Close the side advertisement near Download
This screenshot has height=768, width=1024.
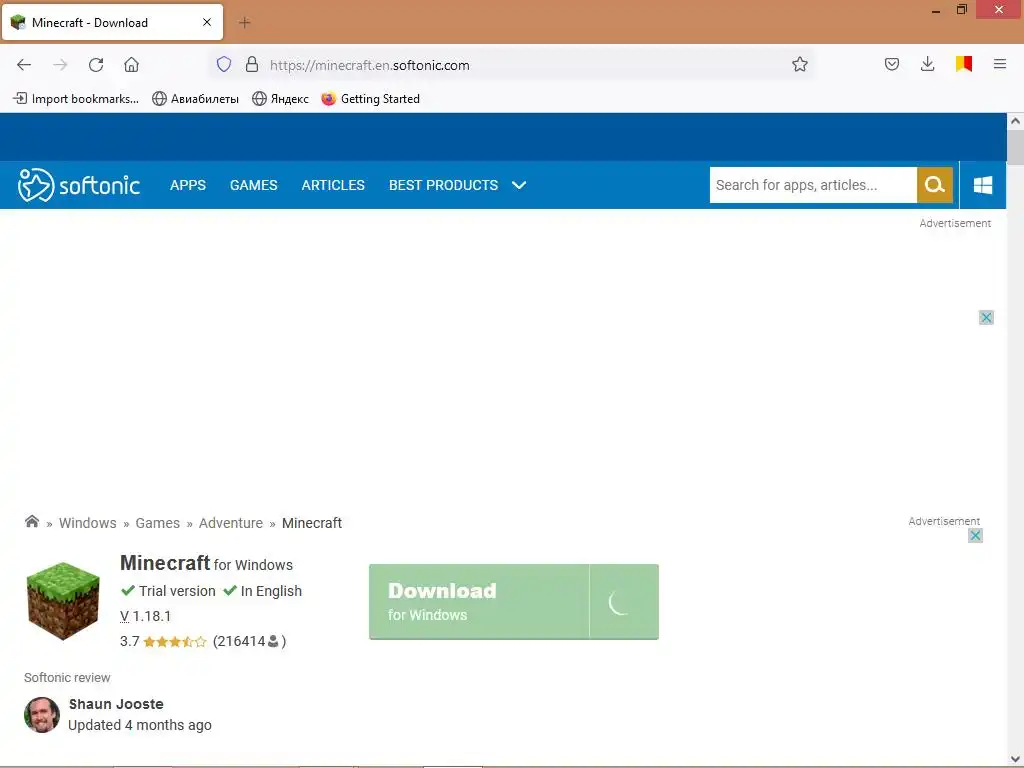[x=975, y=536]
